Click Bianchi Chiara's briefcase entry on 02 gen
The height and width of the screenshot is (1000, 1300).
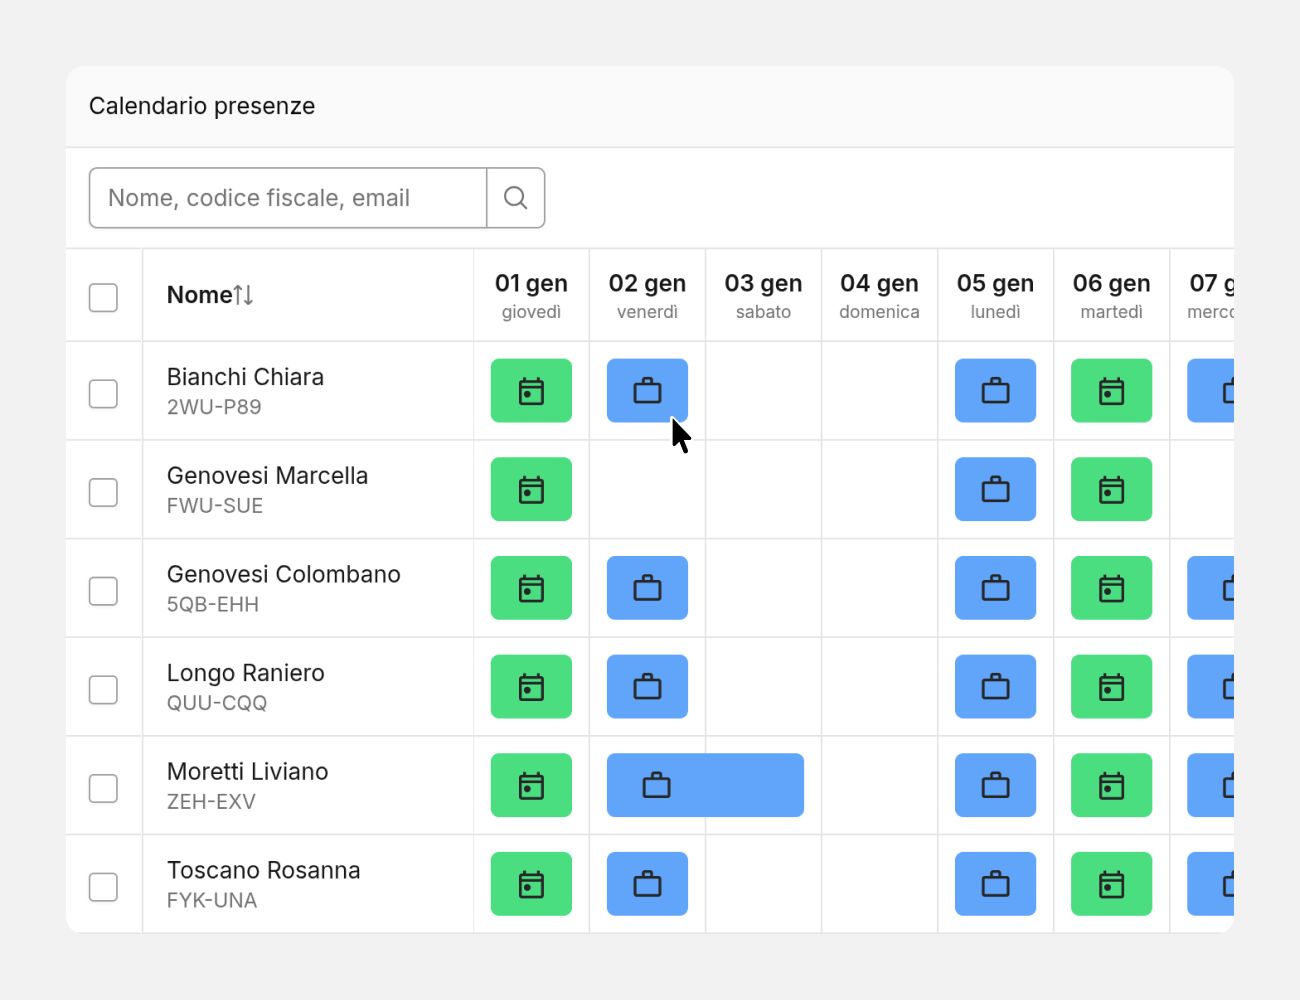[647, 391]
